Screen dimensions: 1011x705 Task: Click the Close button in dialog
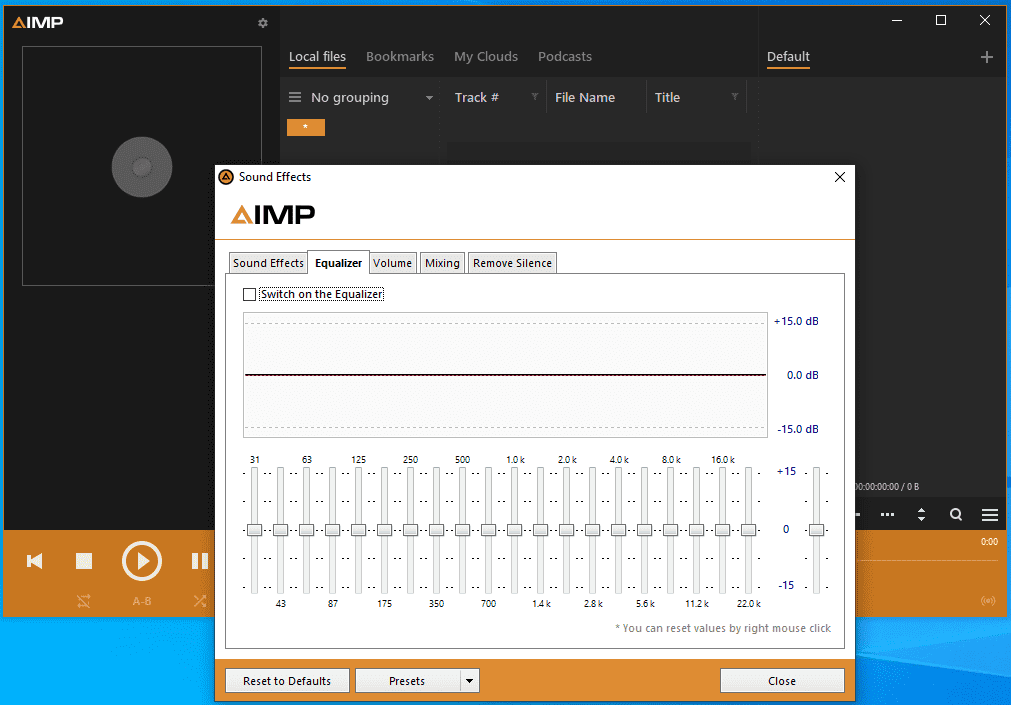pyautogui.click(x=782, y=680)
